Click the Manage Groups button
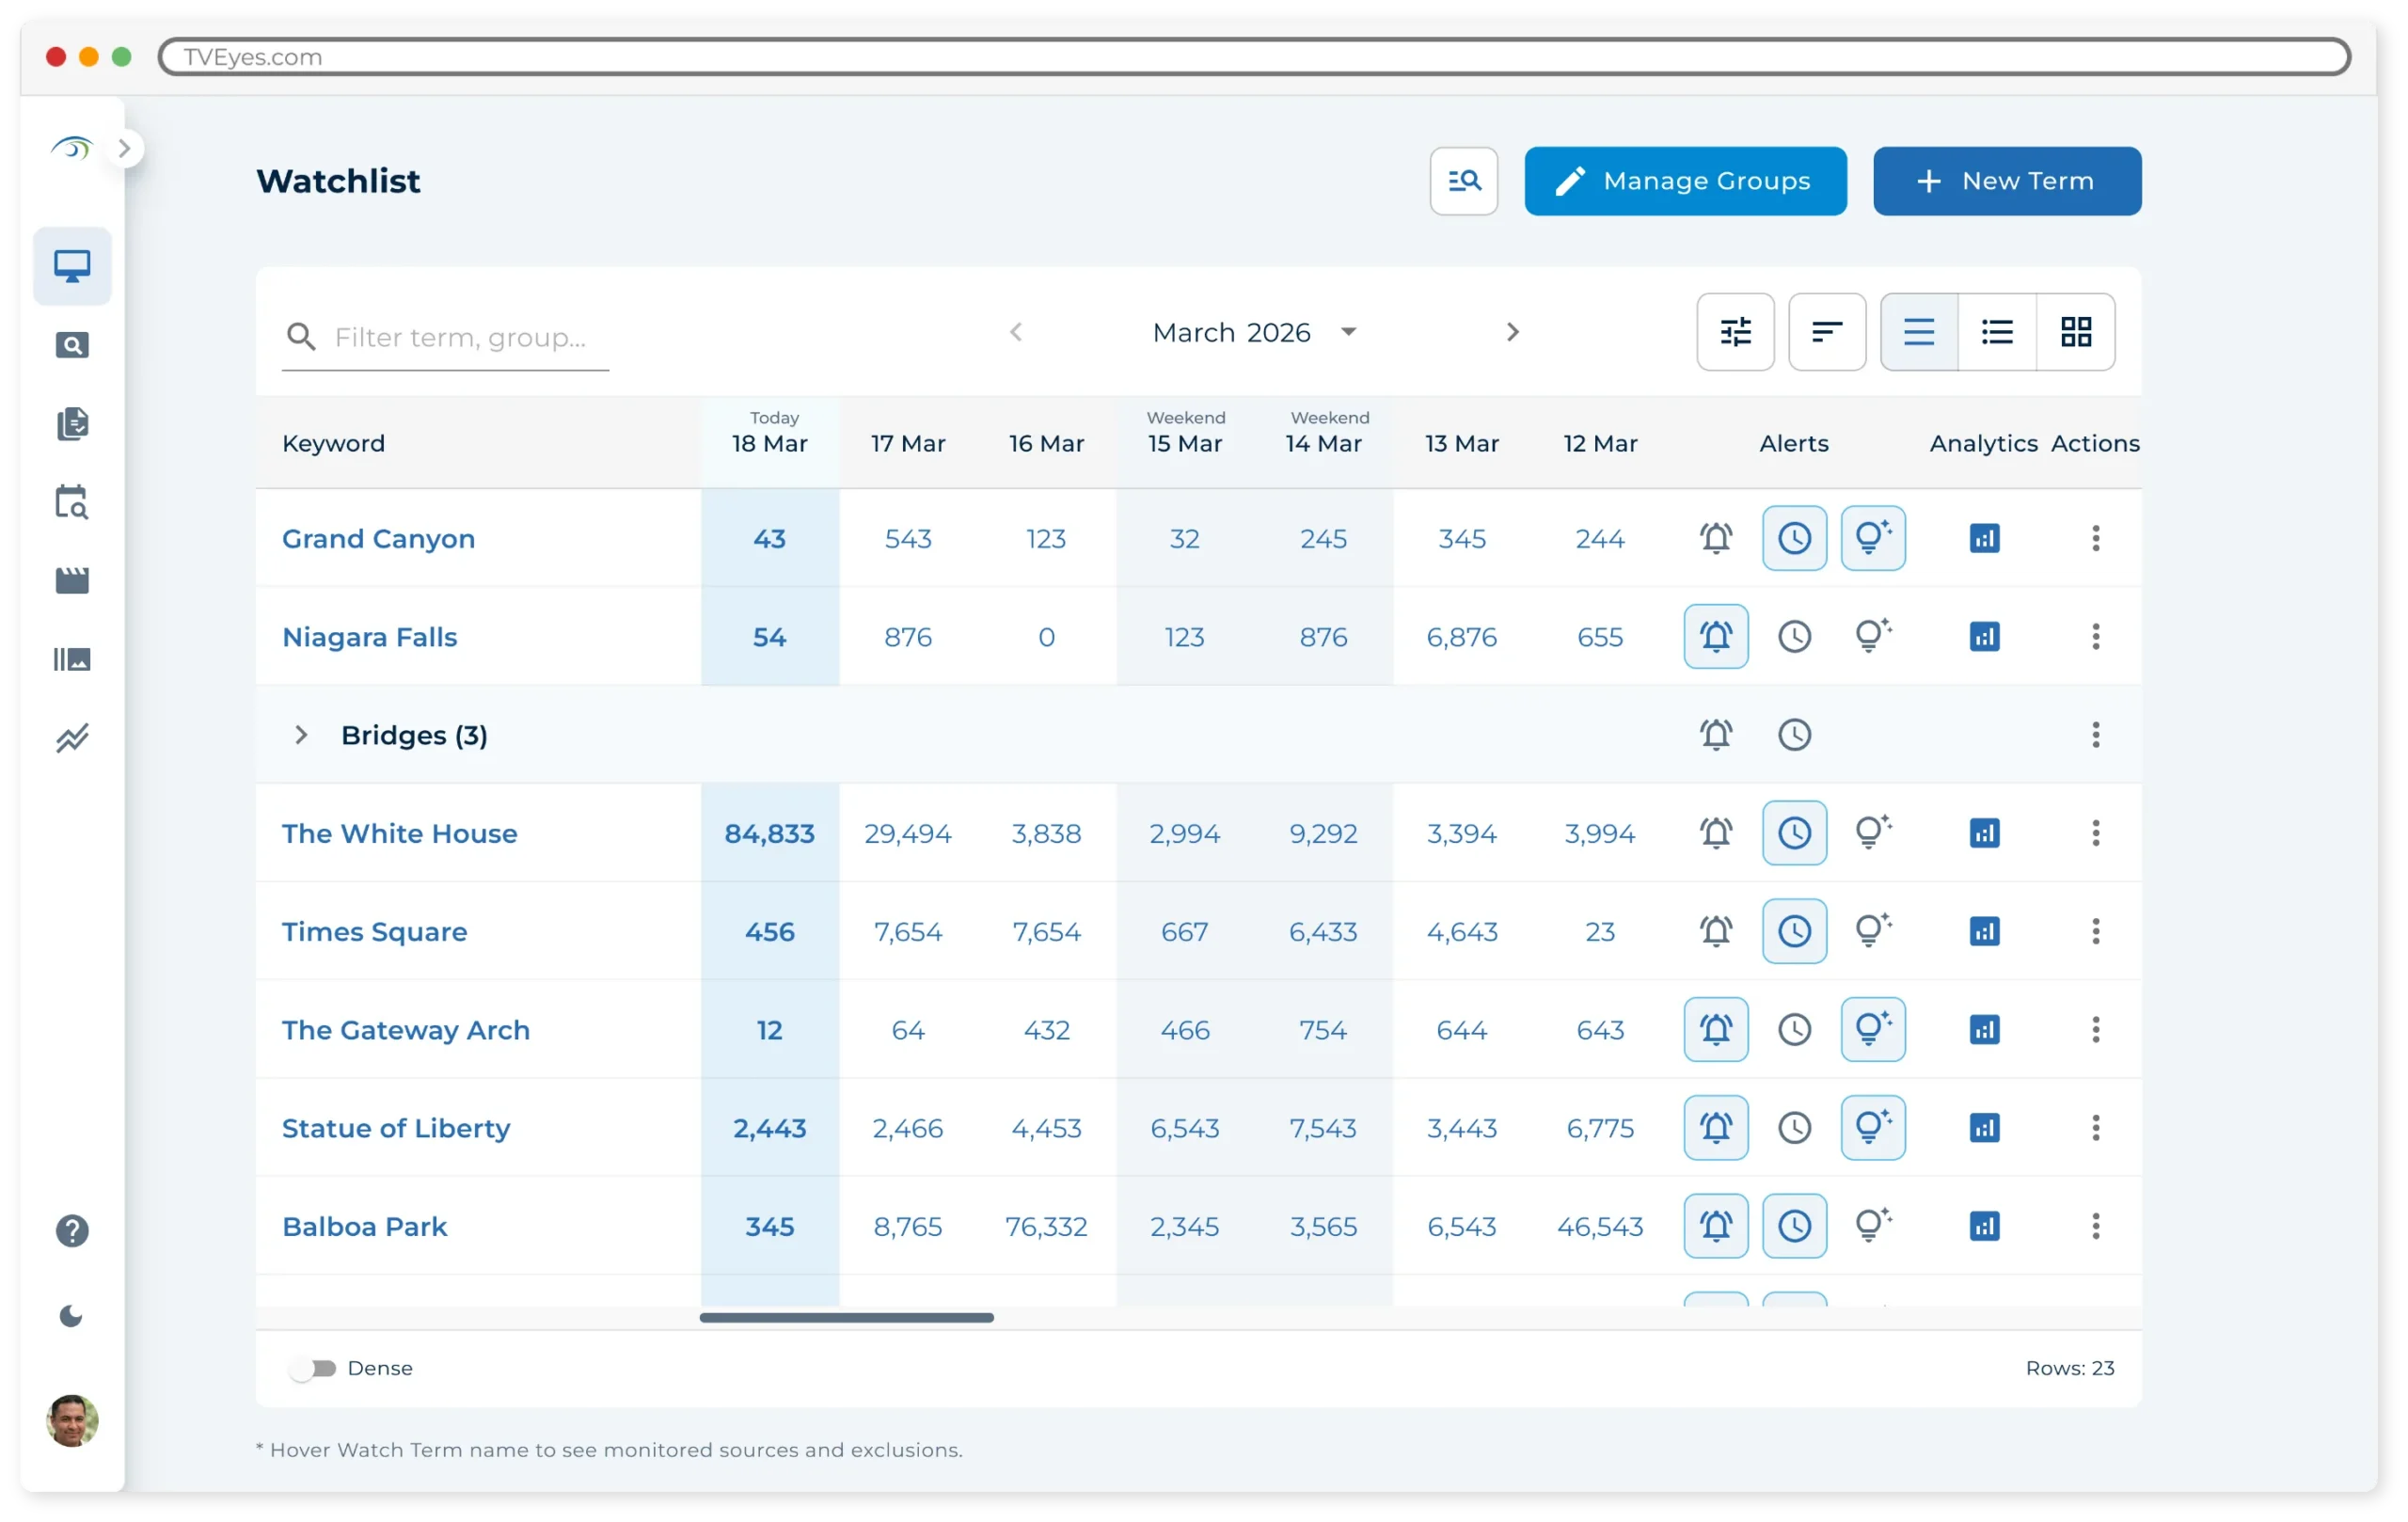2408x1522 pixels. coord(1685,181)
